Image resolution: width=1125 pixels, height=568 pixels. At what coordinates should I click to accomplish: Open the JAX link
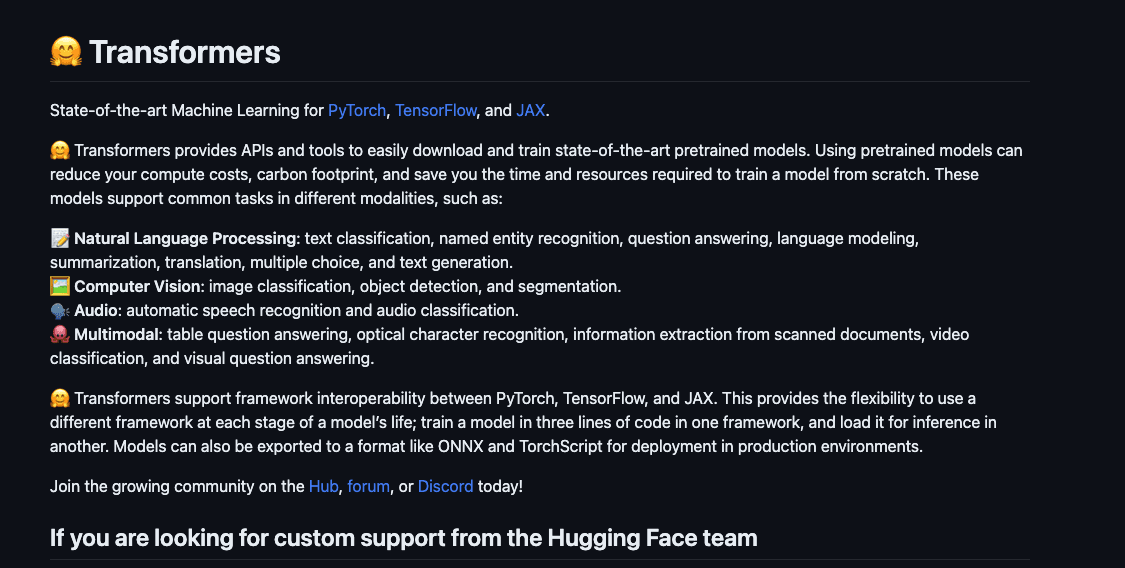pos(530,110)
